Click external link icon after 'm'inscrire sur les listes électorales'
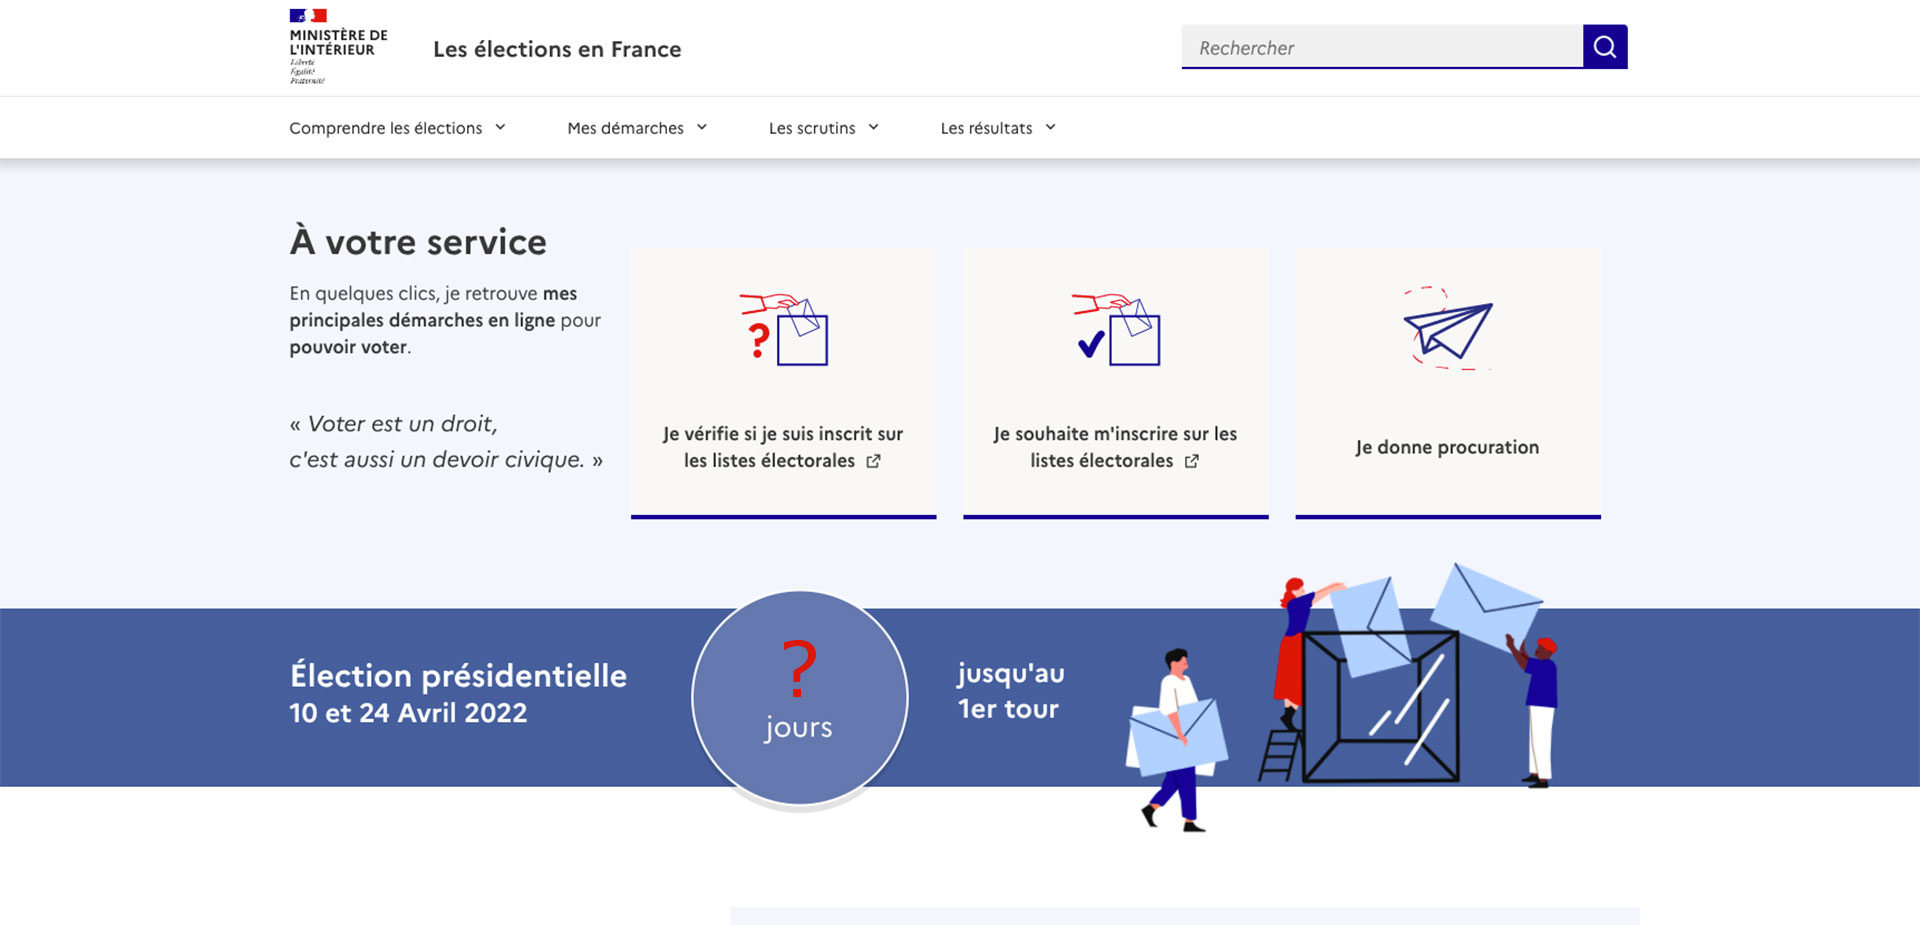Image resolution: width=1920 pixels, height=925 pixels. click(1191, 461)
